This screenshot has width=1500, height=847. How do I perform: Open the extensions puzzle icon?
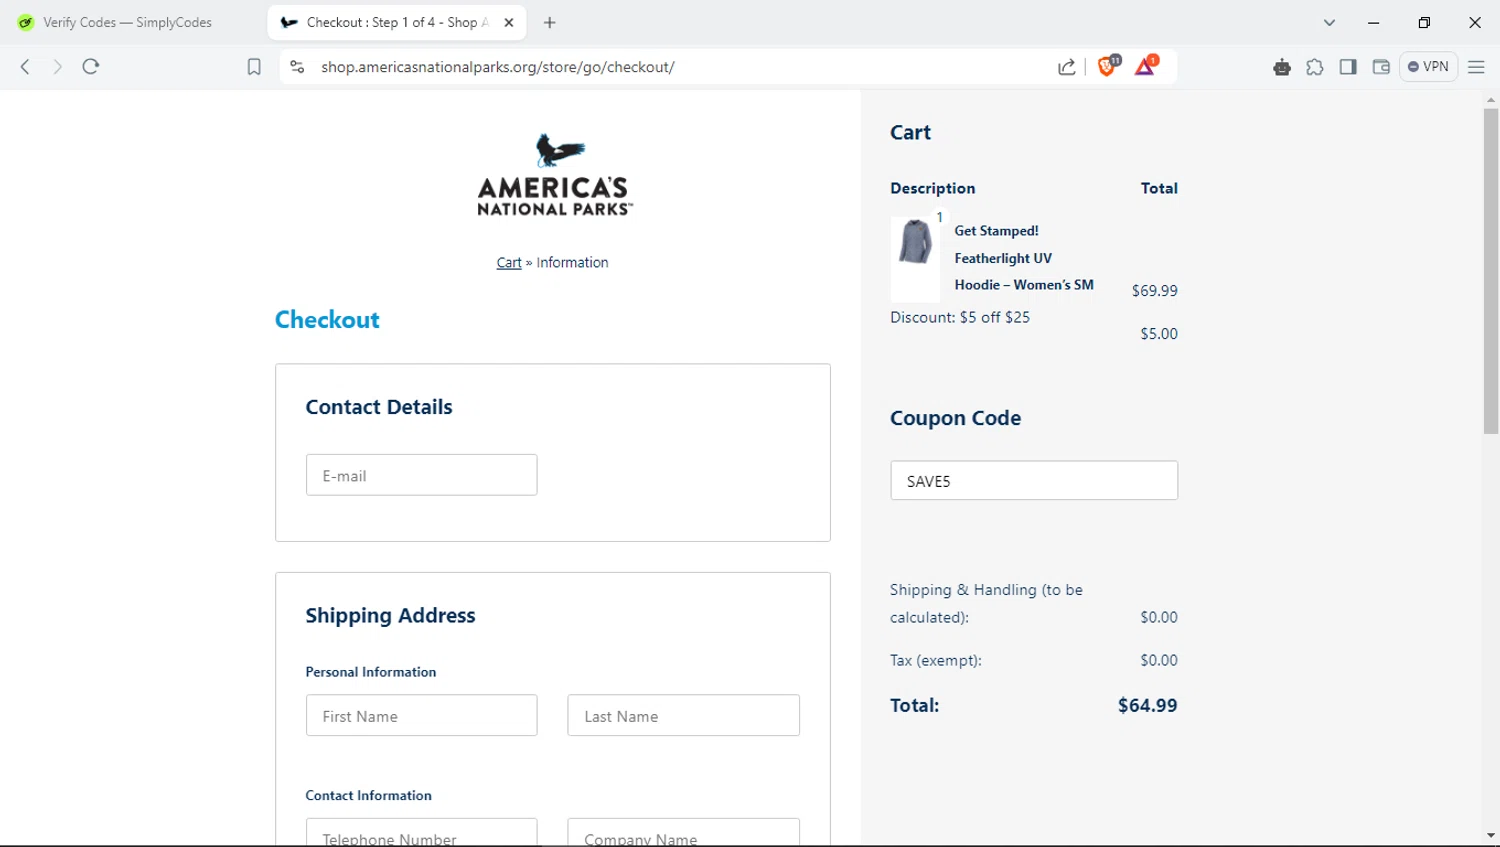(1315, 67)
